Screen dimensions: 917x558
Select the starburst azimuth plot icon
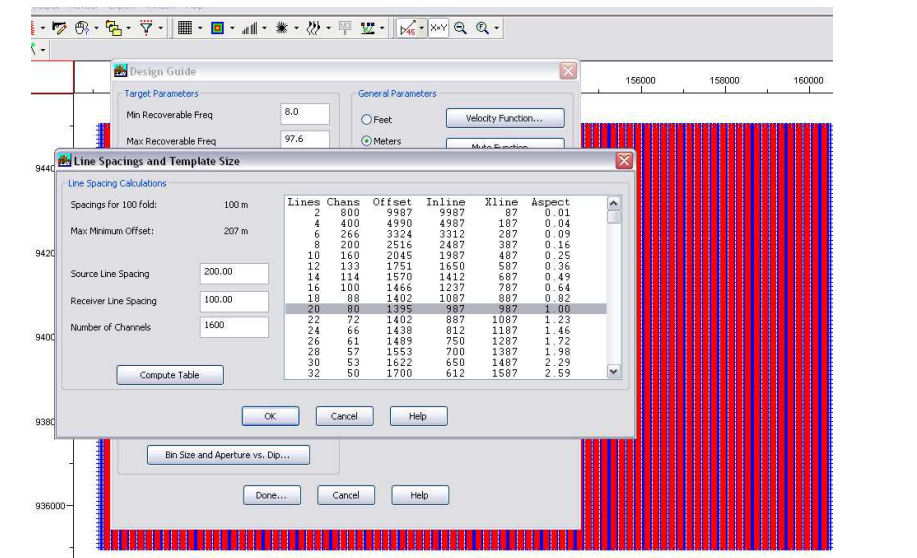point(282,27)
